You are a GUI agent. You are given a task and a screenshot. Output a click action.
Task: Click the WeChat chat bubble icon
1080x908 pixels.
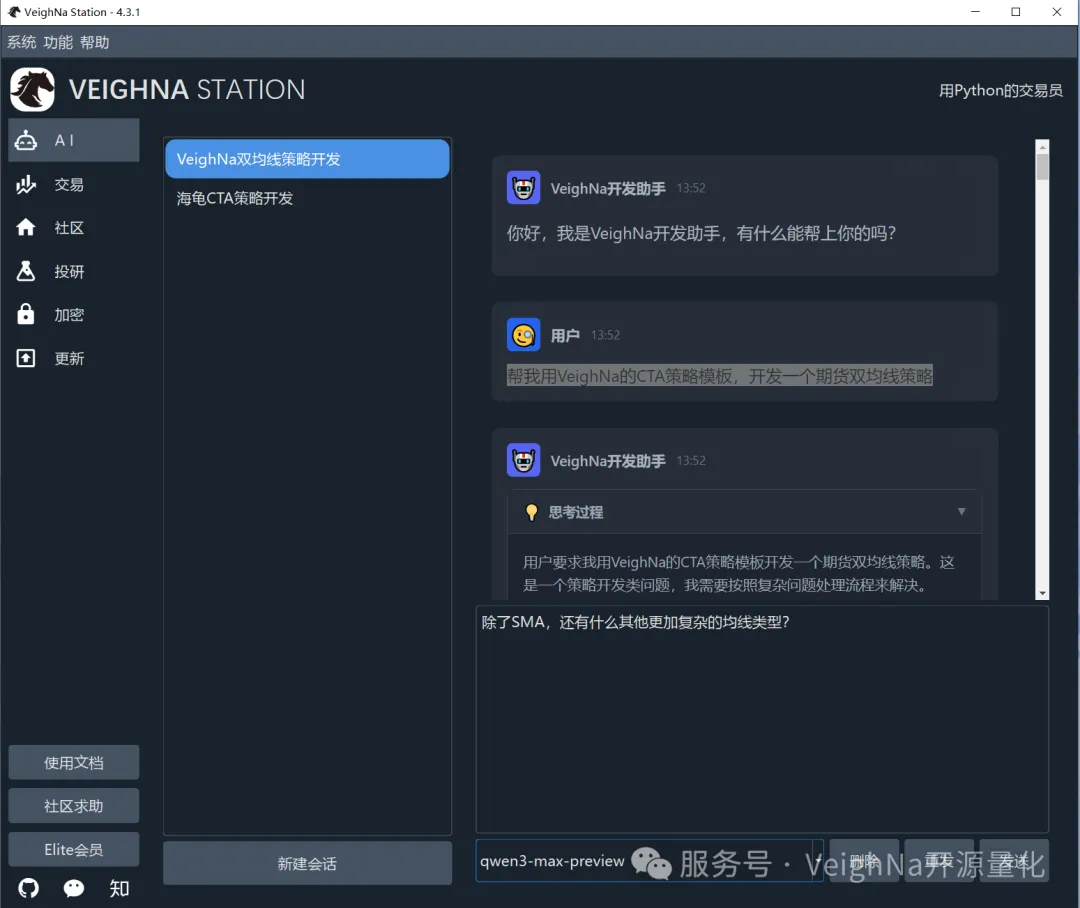point(74,888)
